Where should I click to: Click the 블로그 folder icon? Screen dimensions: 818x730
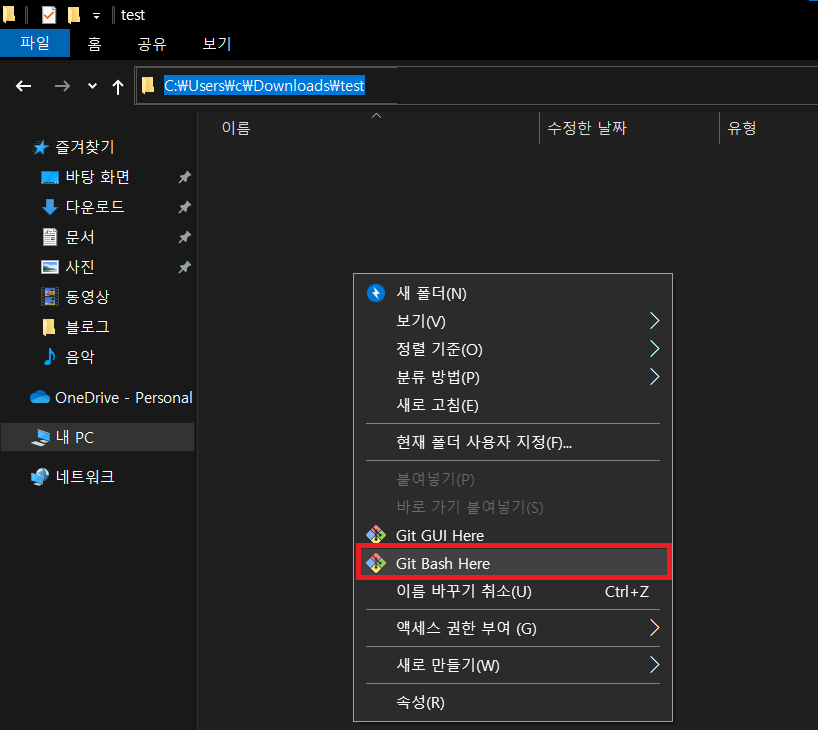click(49, 327)
